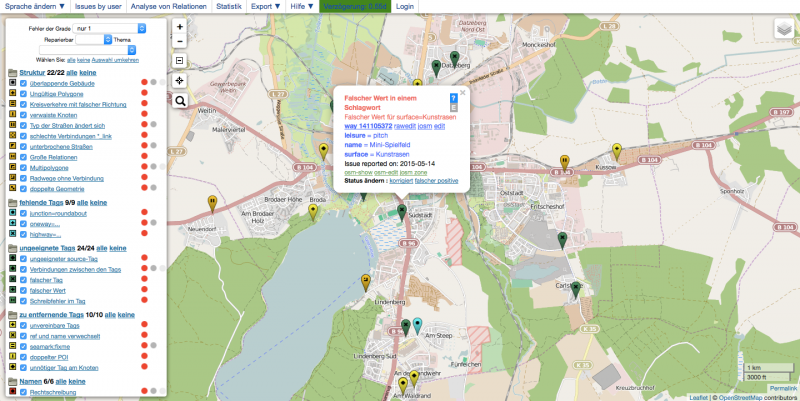The height and width of the screenshot is (401, 800).
Task: Open the map layers switcher
Action: 782,31
